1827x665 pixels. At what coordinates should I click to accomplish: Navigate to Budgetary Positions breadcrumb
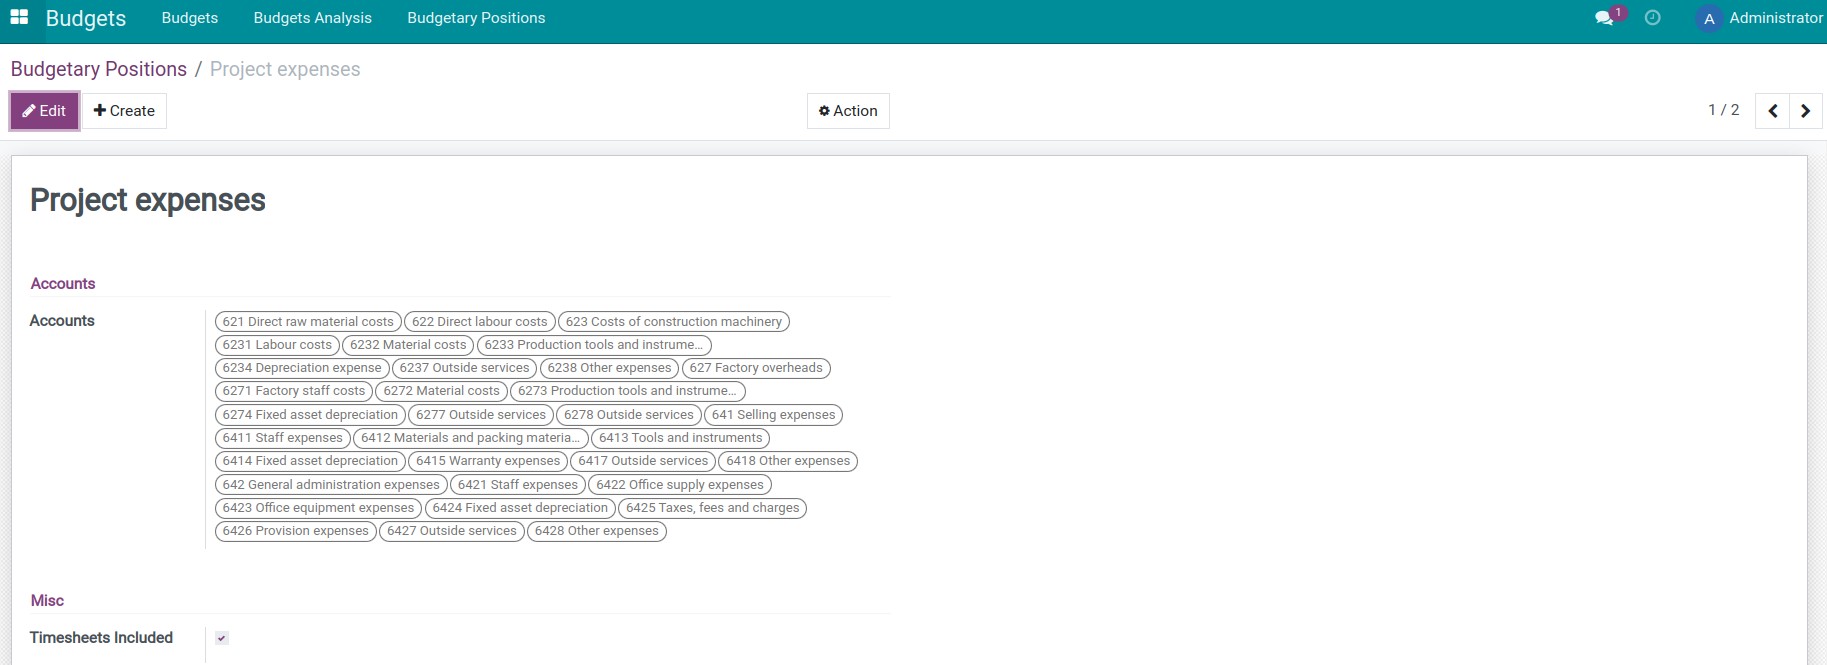pyautogui.click(x=98, y=69)
